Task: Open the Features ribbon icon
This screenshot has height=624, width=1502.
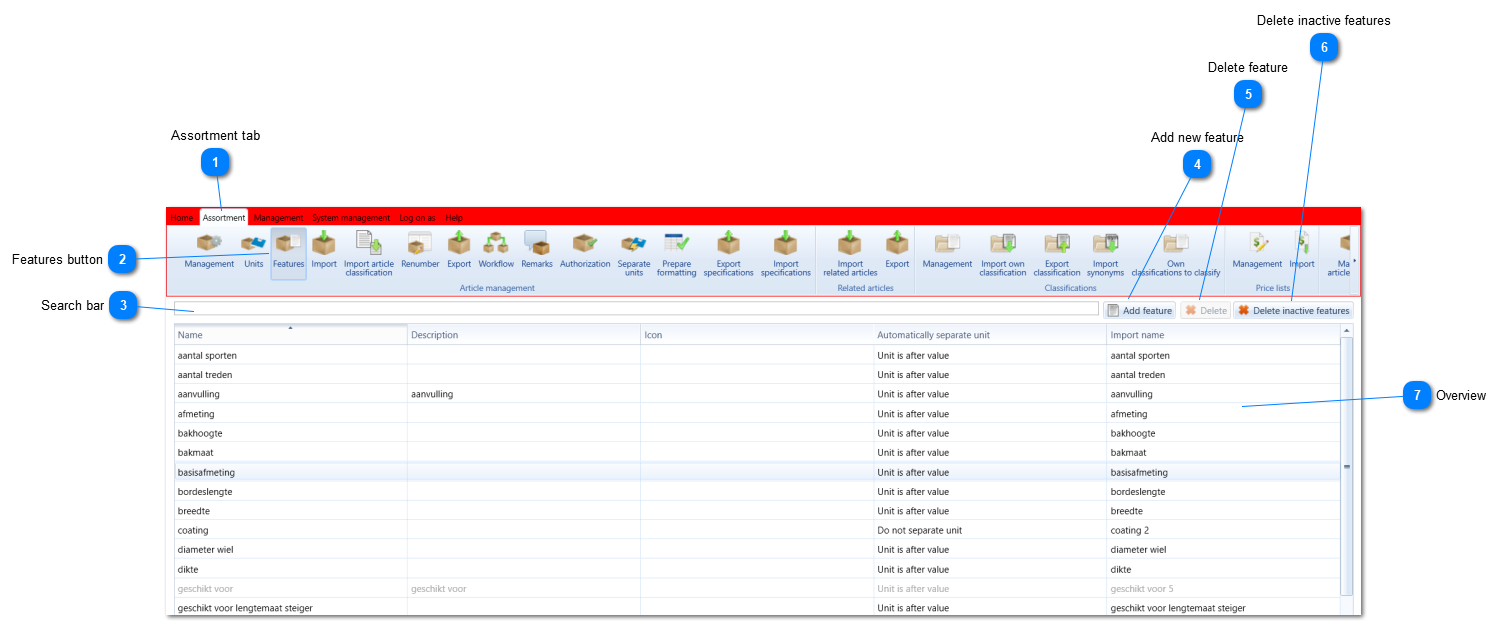Action: [x=289, y=253]
